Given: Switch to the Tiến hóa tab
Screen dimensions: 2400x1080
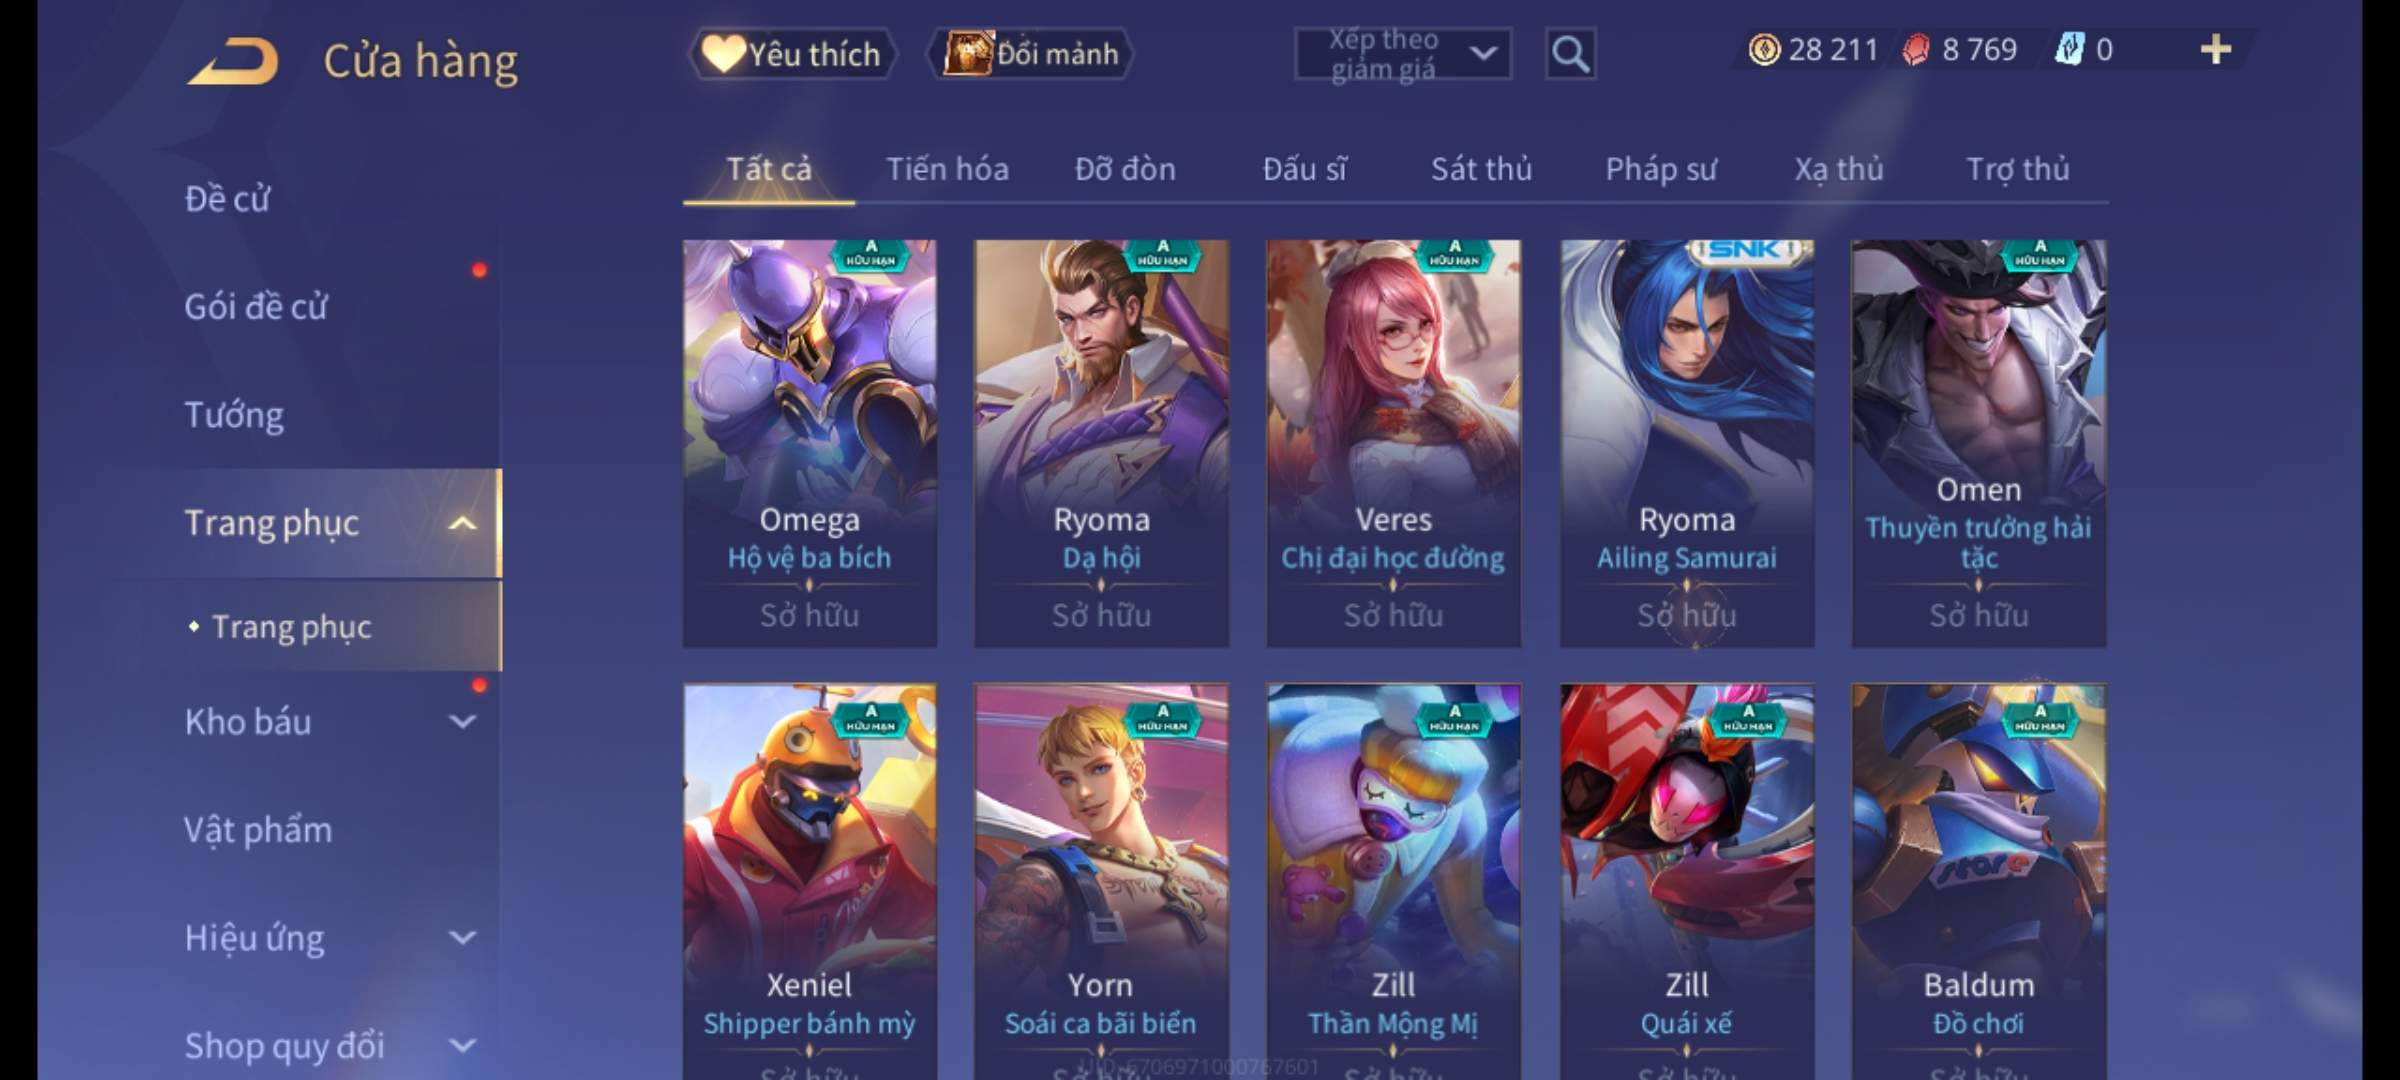Looking at the screenshot, I should pyautogui.click(x=947, y=169).
